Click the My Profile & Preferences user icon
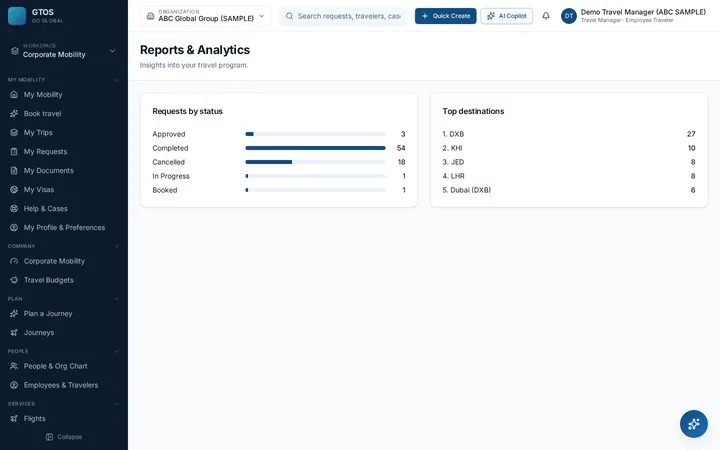Screen dimensions: 720x450 14,227
